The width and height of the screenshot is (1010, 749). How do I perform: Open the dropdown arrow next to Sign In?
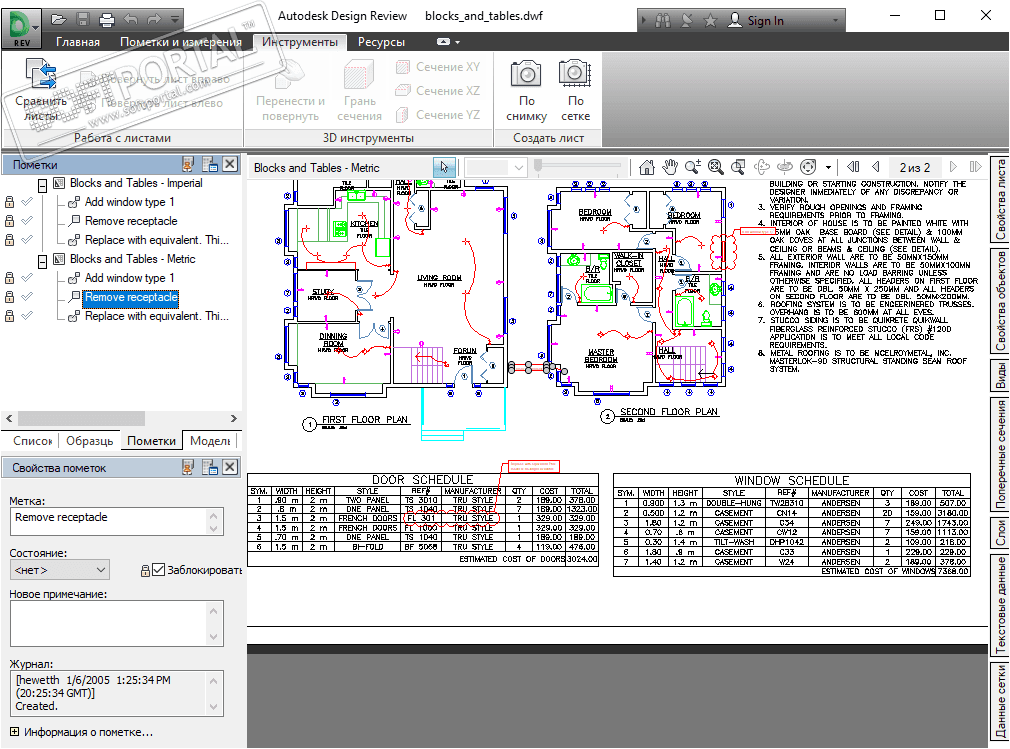[836, 21]
